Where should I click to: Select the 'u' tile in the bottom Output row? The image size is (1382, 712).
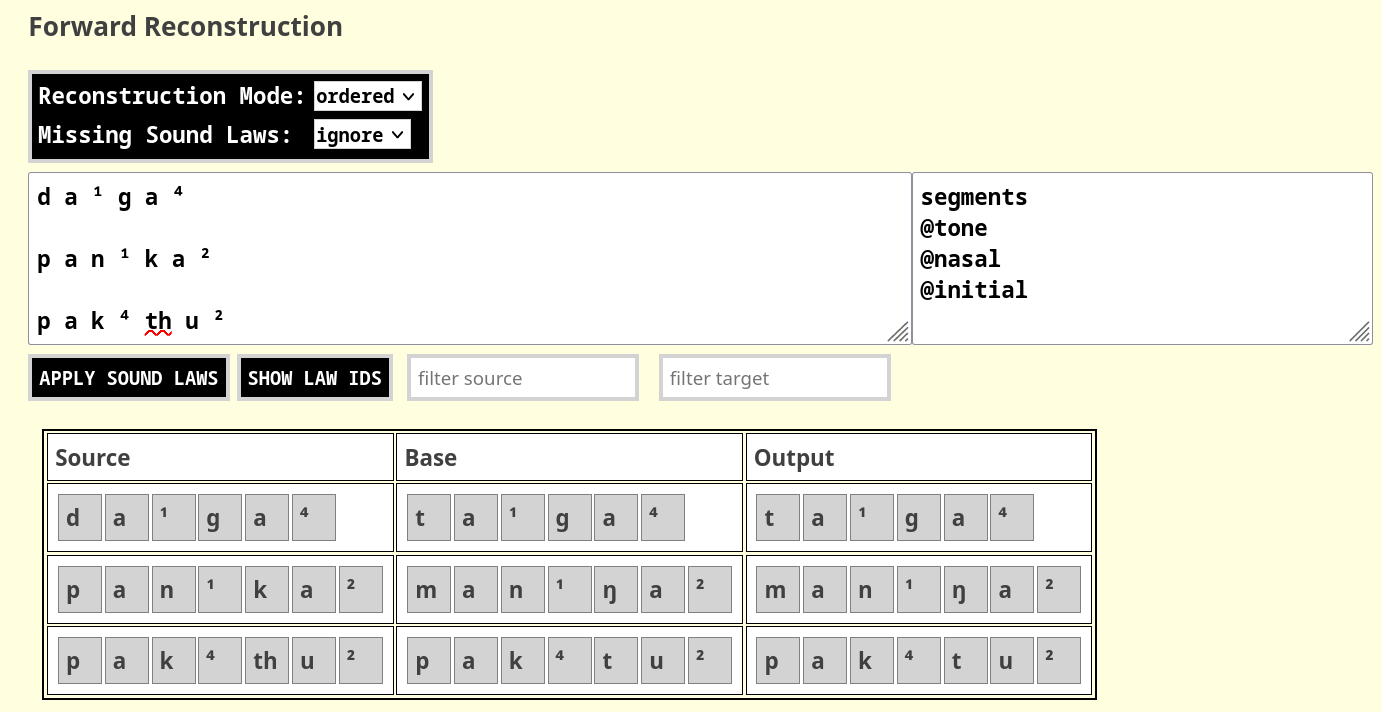[1011, 660]
